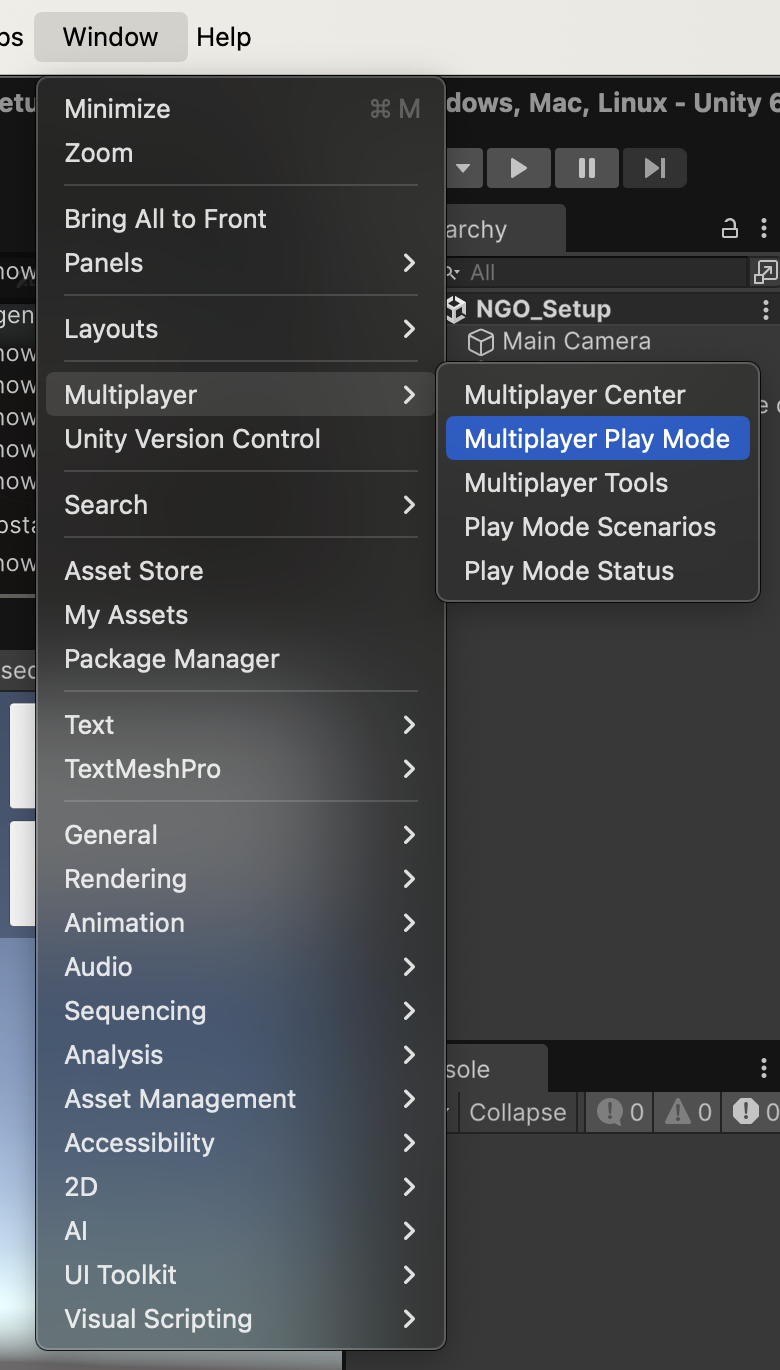780x1370 pixels.
Task: Lock the Hierarchy panel with the padlock icon
Action: tap(729, 228)
